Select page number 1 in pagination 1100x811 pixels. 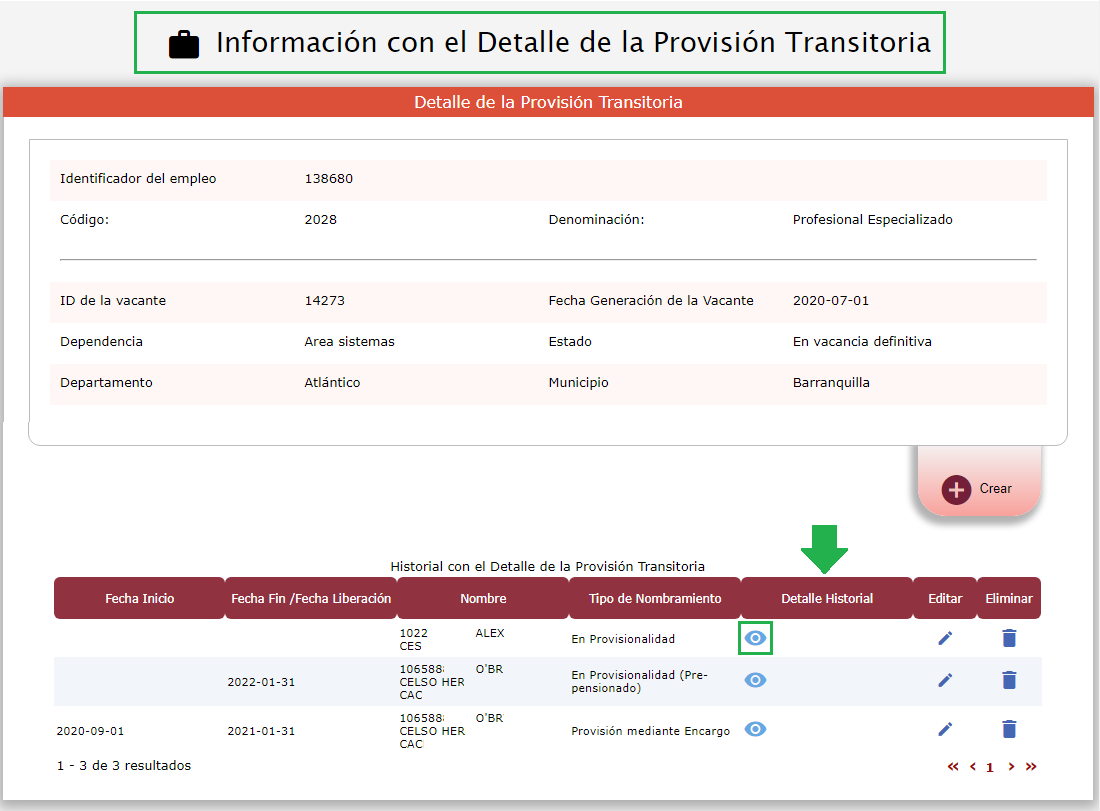(990, 768)
